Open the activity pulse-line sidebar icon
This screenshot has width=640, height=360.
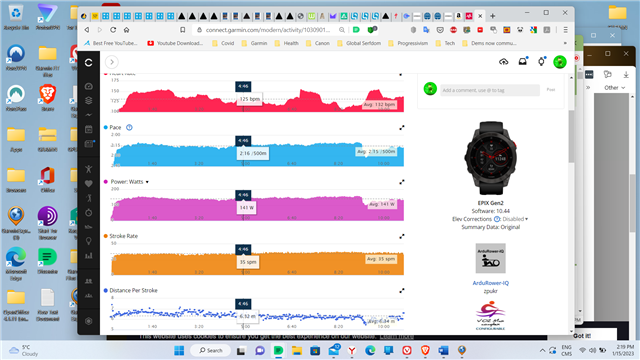89,115
